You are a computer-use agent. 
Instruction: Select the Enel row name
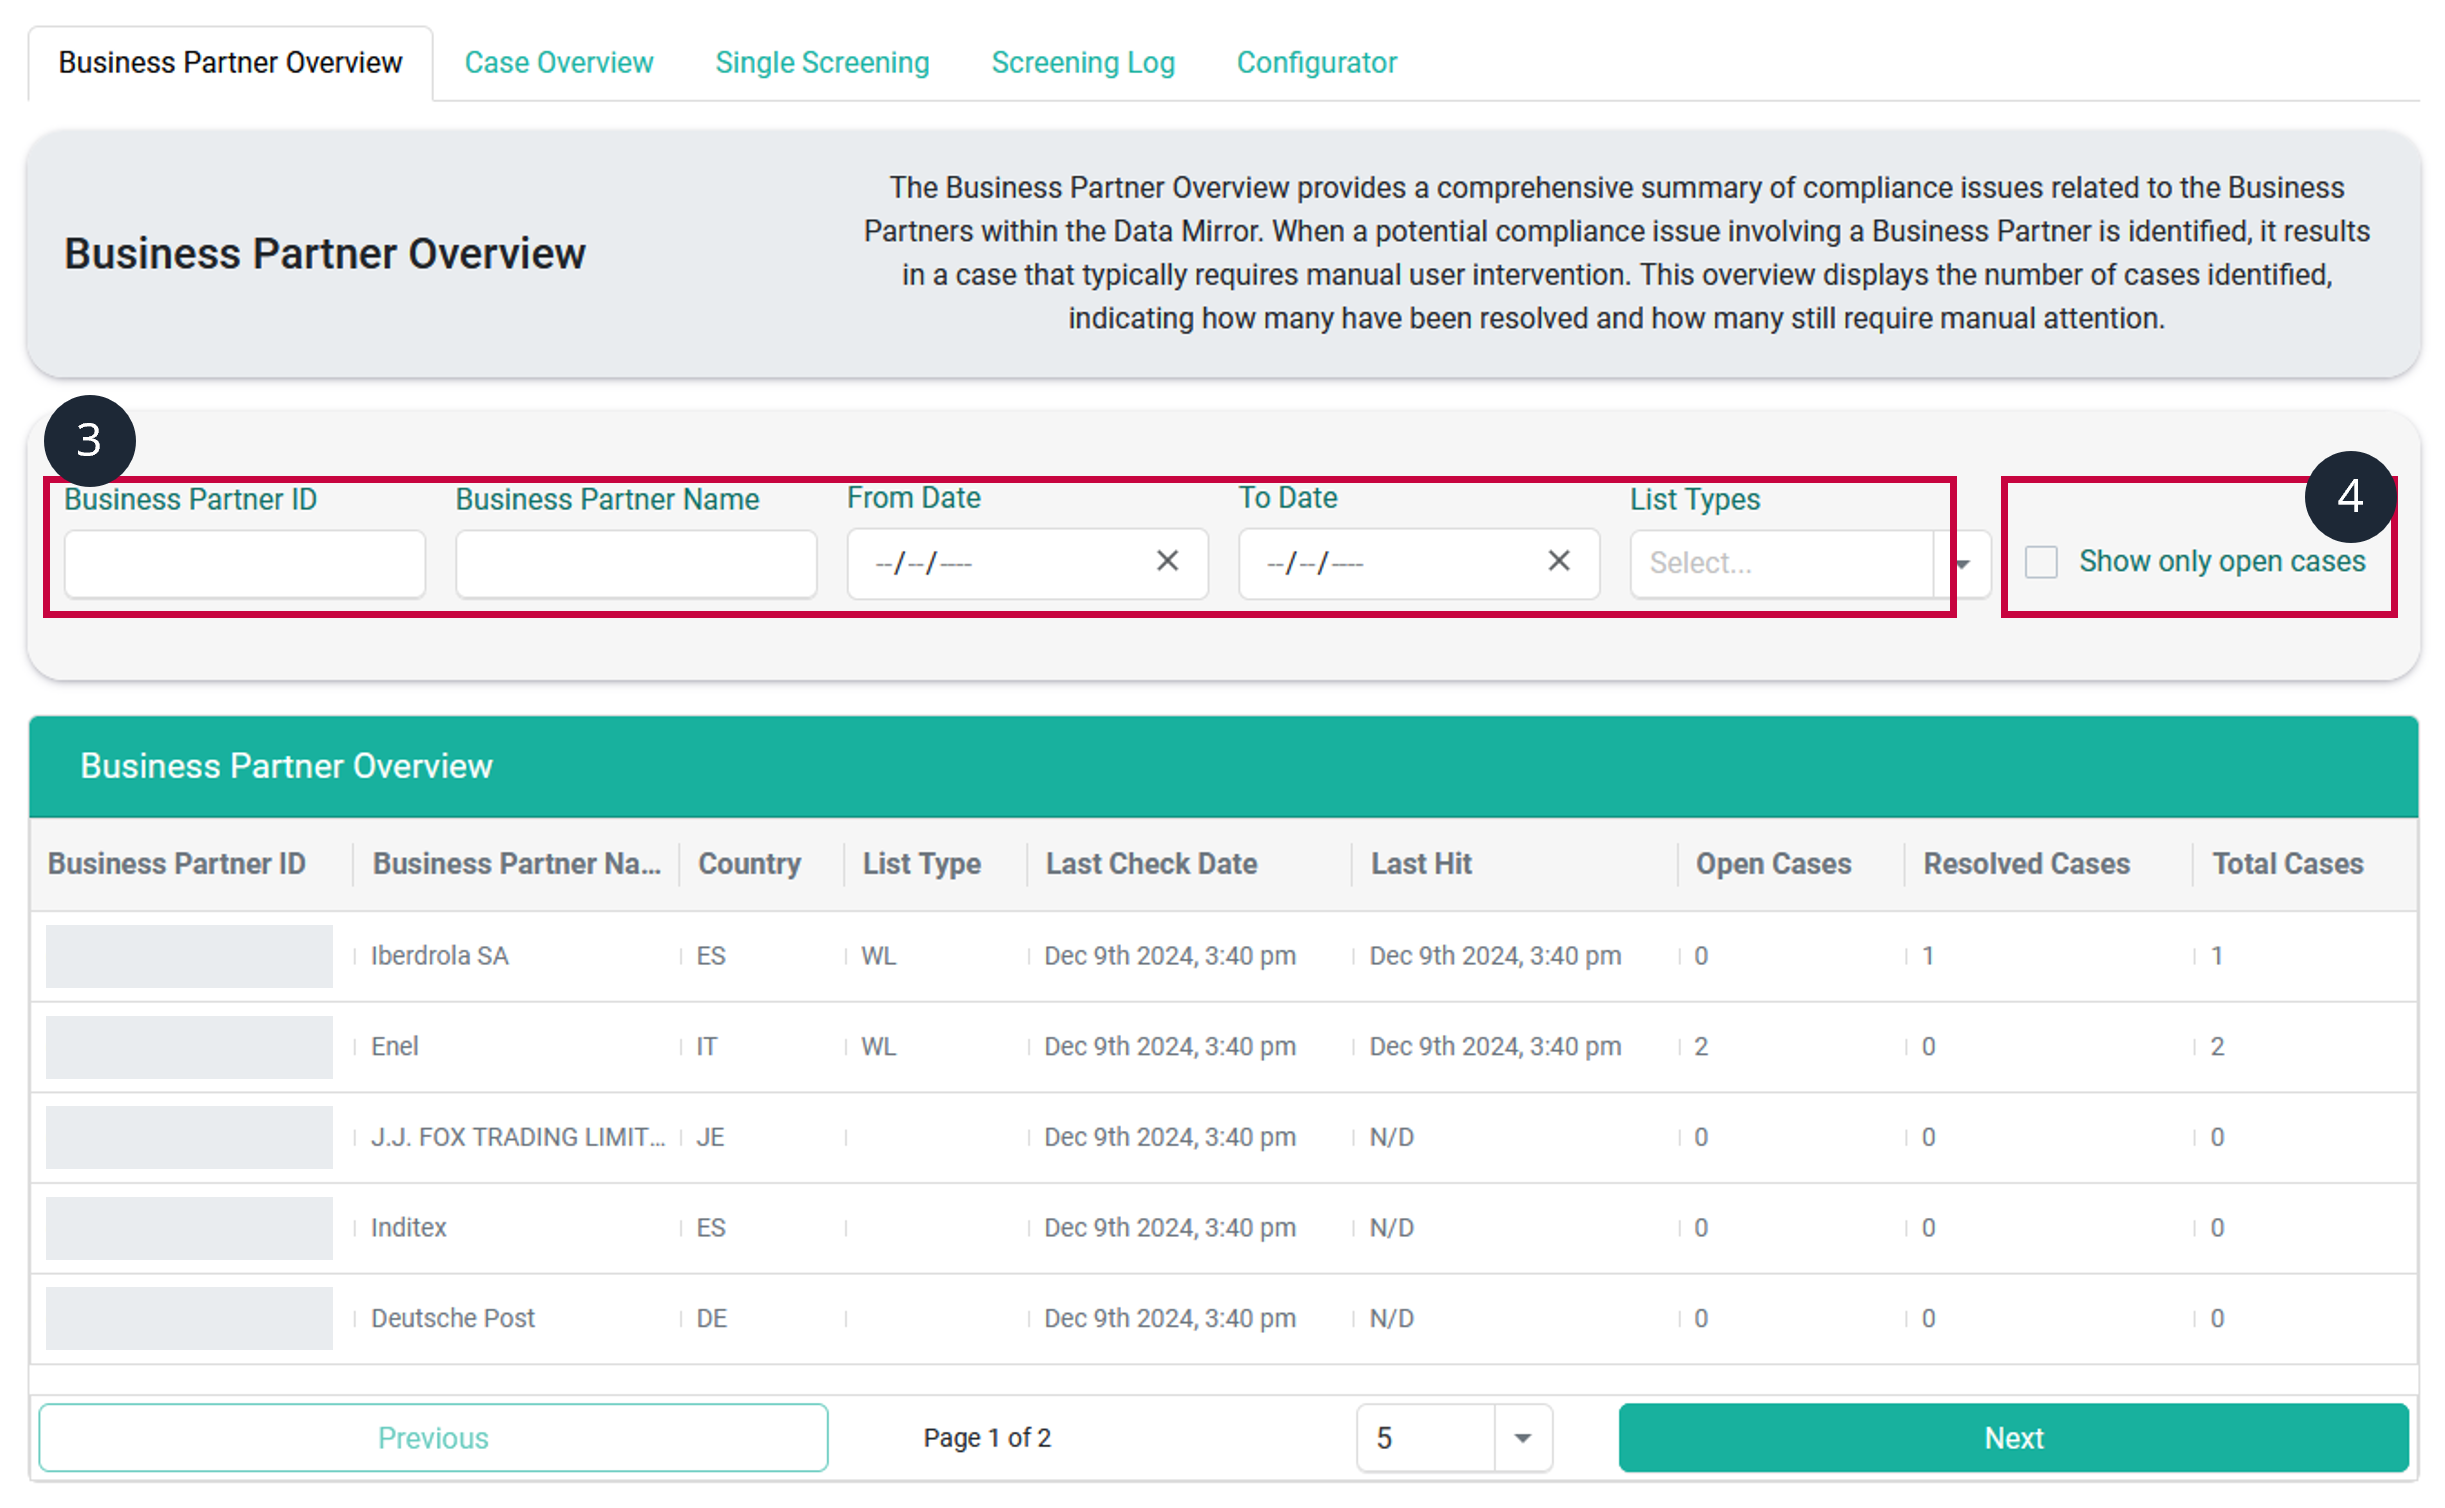395,1047
